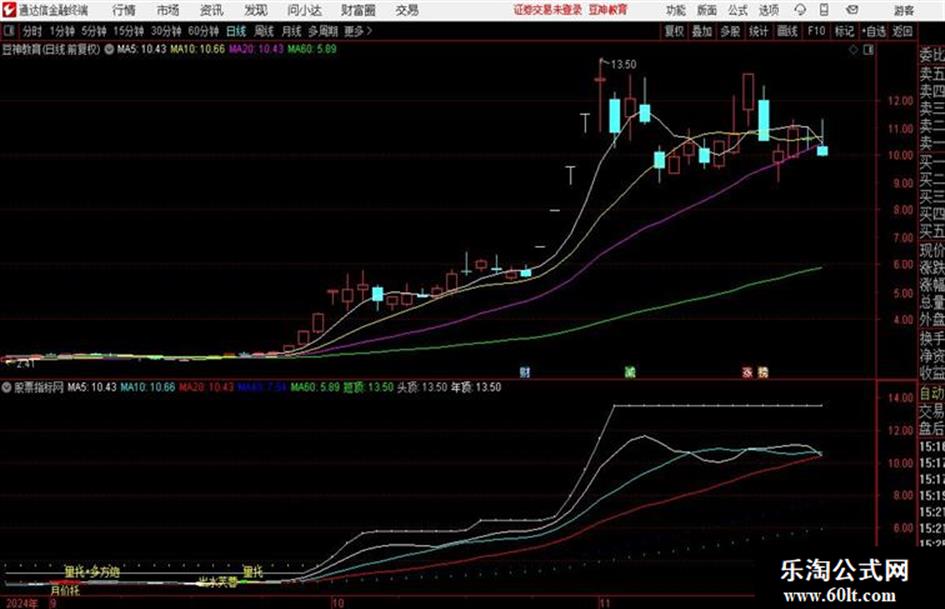Select the 日线 daily period tab
Viewport: 945px width, 609px height.
pyautogui.click(x=236, y=31)
